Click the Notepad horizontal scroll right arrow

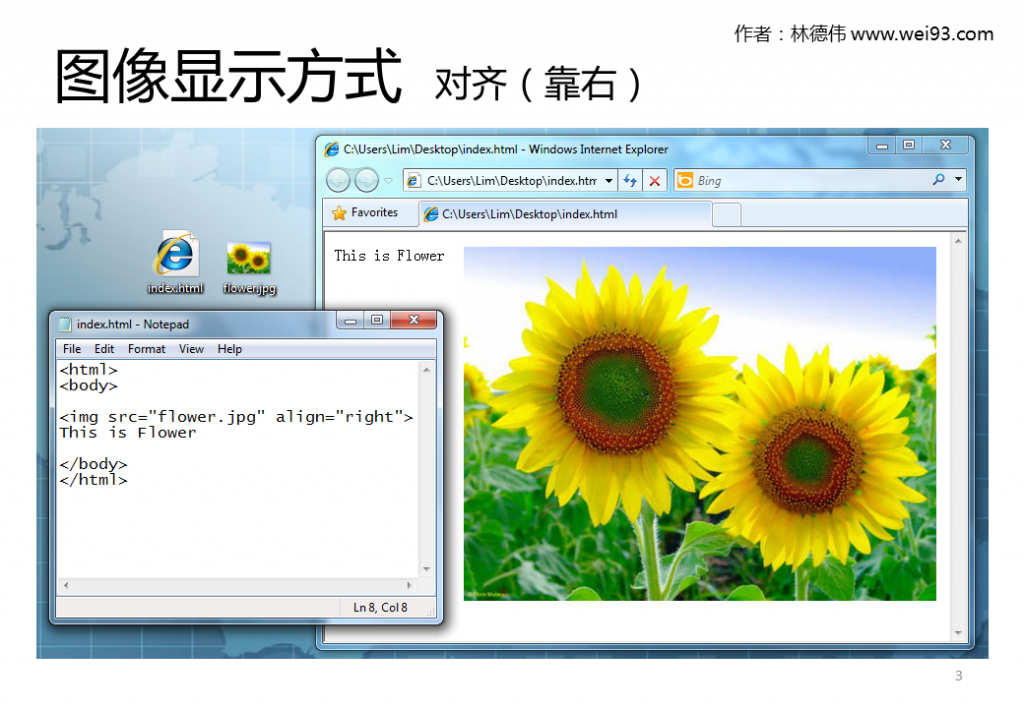[x=409, y=585]
